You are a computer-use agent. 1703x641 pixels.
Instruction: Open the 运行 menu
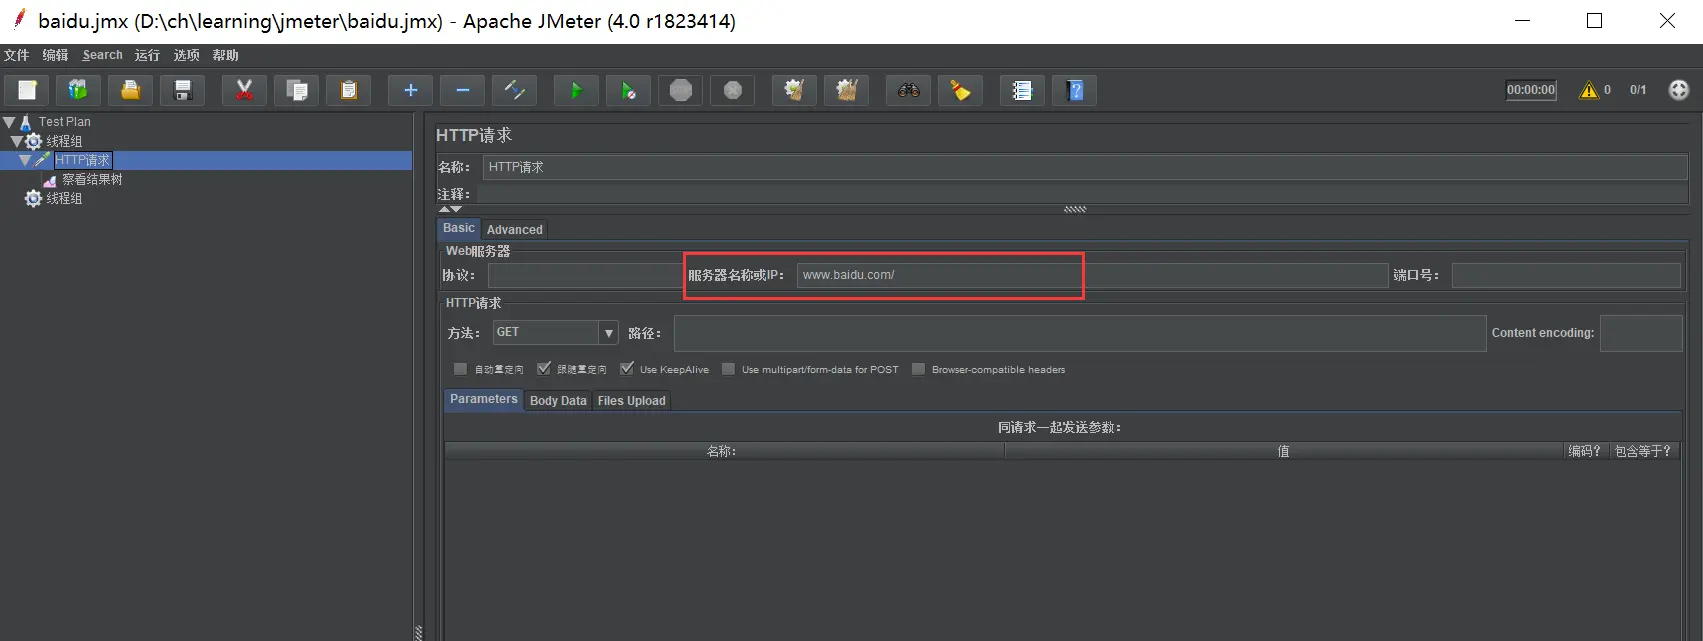pyautogui.click(x=147, y=55)
